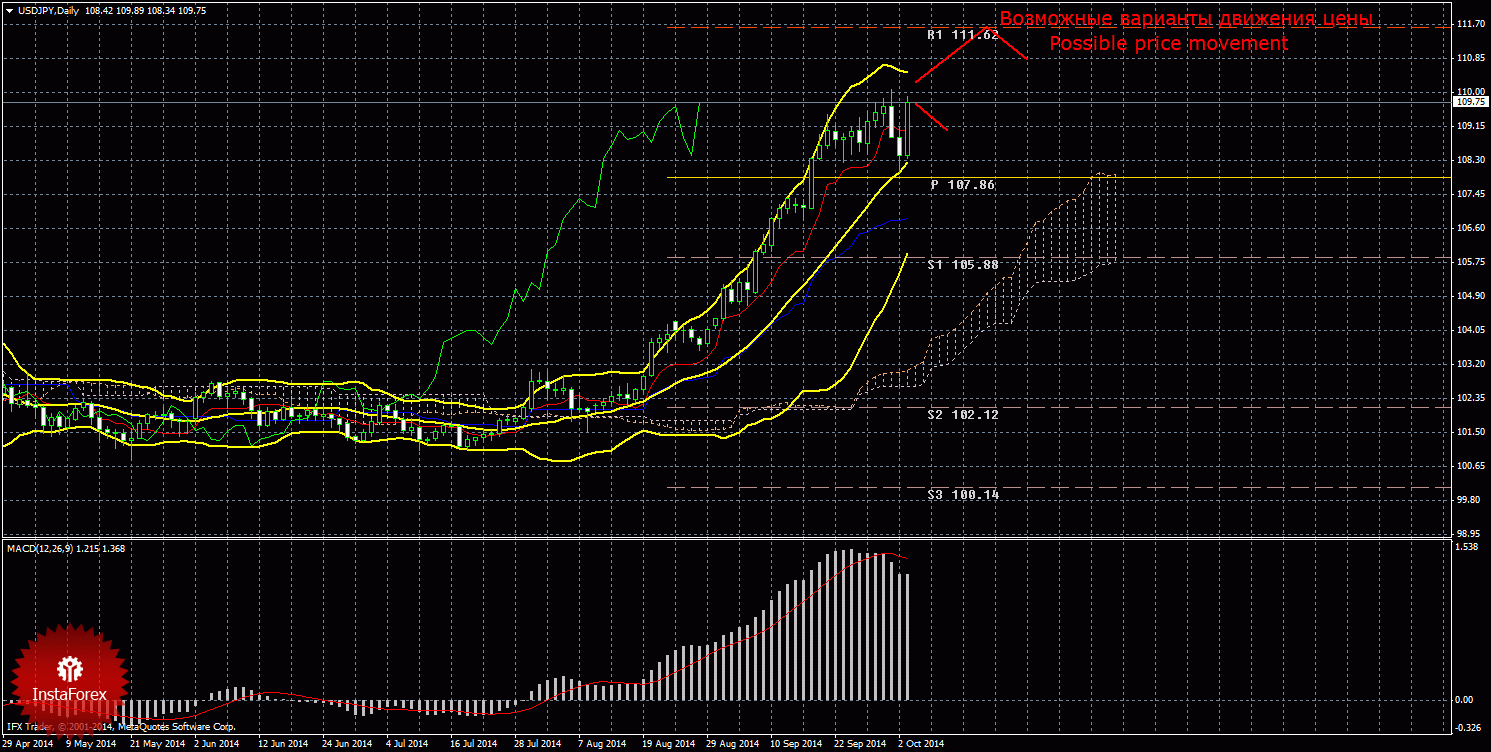The width and height of the screenshot is (1491, 752).
Task: Click the USDJPY,Daily chart title
Action: tap(50, 10)
